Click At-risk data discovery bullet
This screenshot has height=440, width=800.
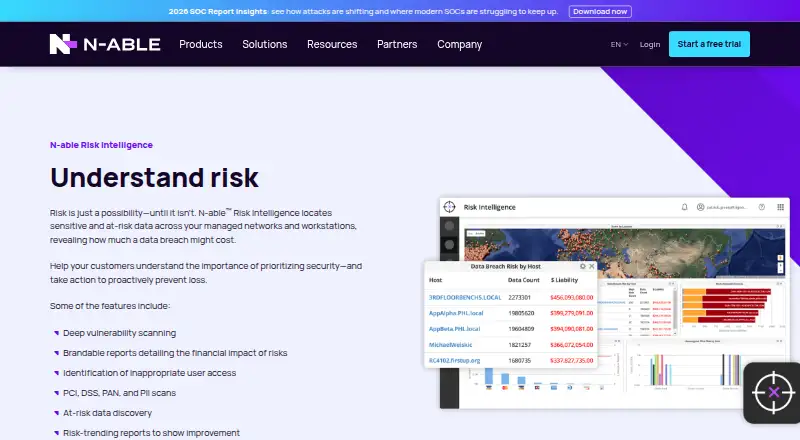pos(107,413)
